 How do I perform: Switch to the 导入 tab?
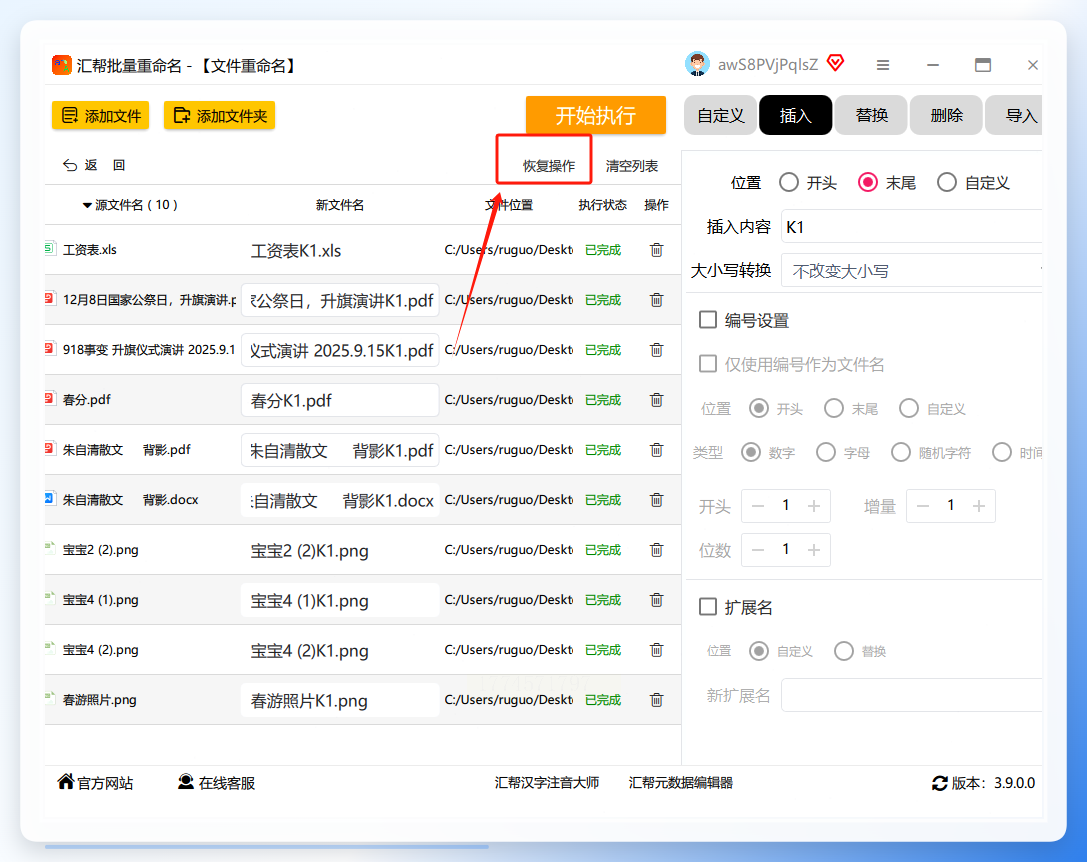(x=1014, y=115)
